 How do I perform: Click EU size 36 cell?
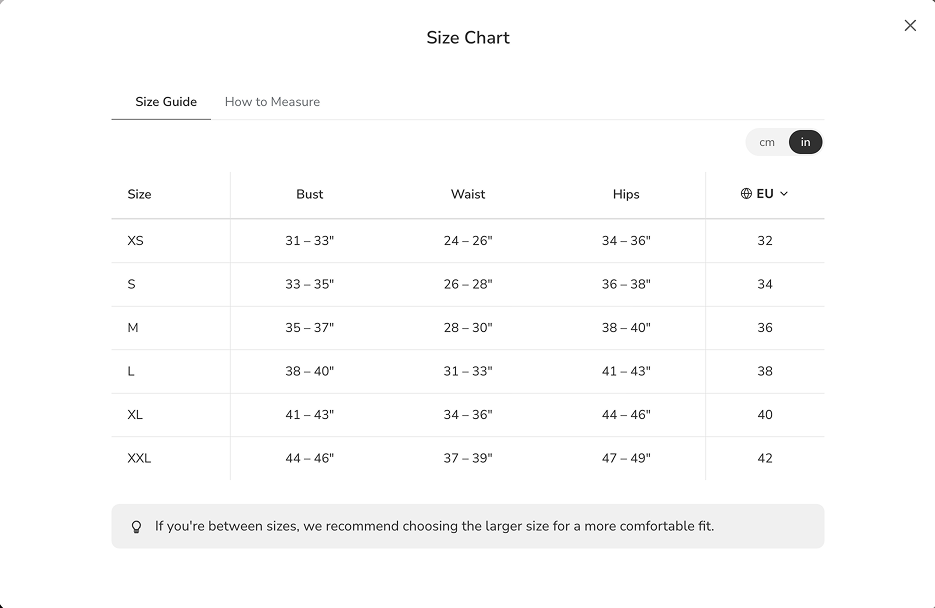pos(765,328)
